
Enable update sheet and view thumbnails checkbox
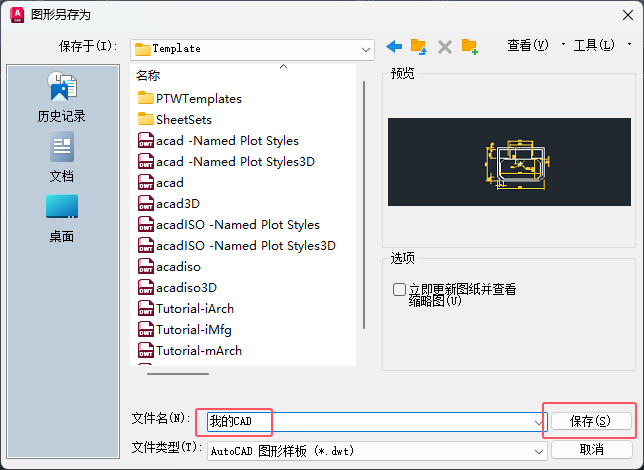coord(399,290)
